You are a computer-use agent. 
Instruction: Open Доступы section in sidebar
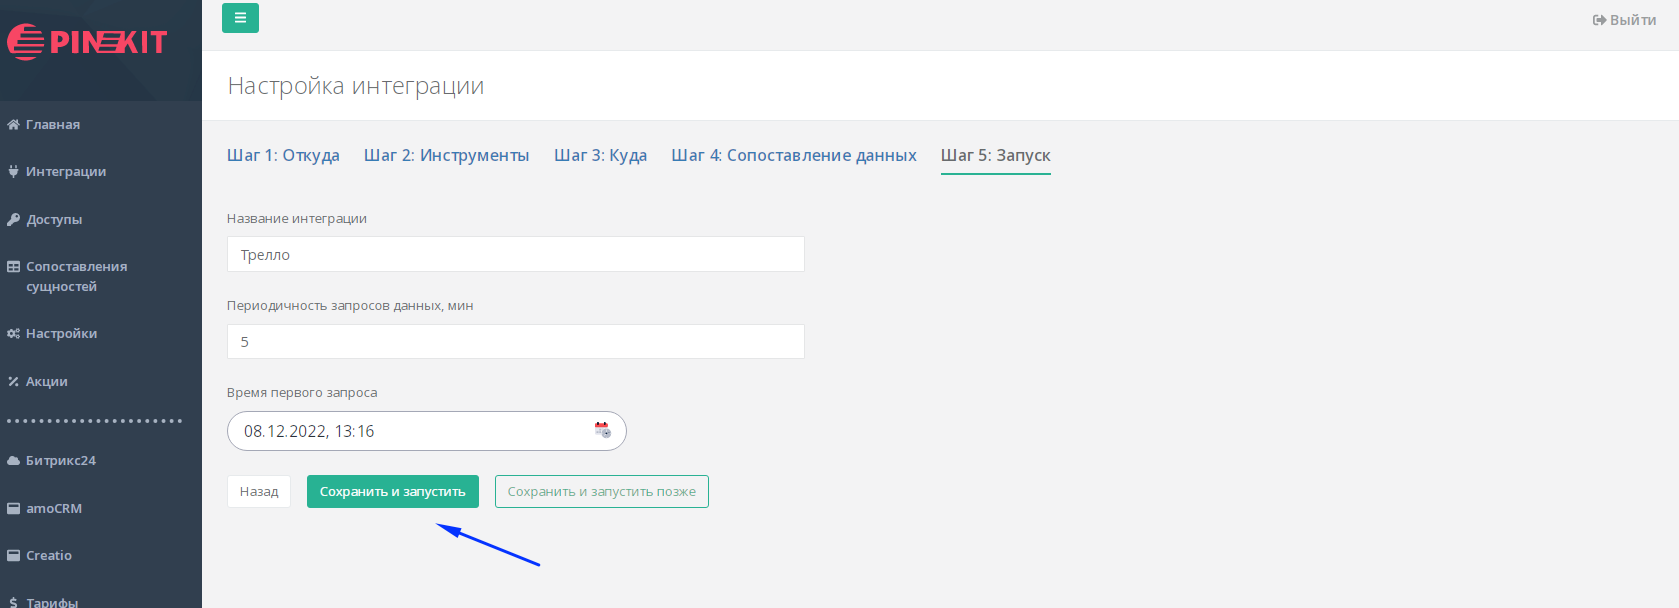coord(54,220)
